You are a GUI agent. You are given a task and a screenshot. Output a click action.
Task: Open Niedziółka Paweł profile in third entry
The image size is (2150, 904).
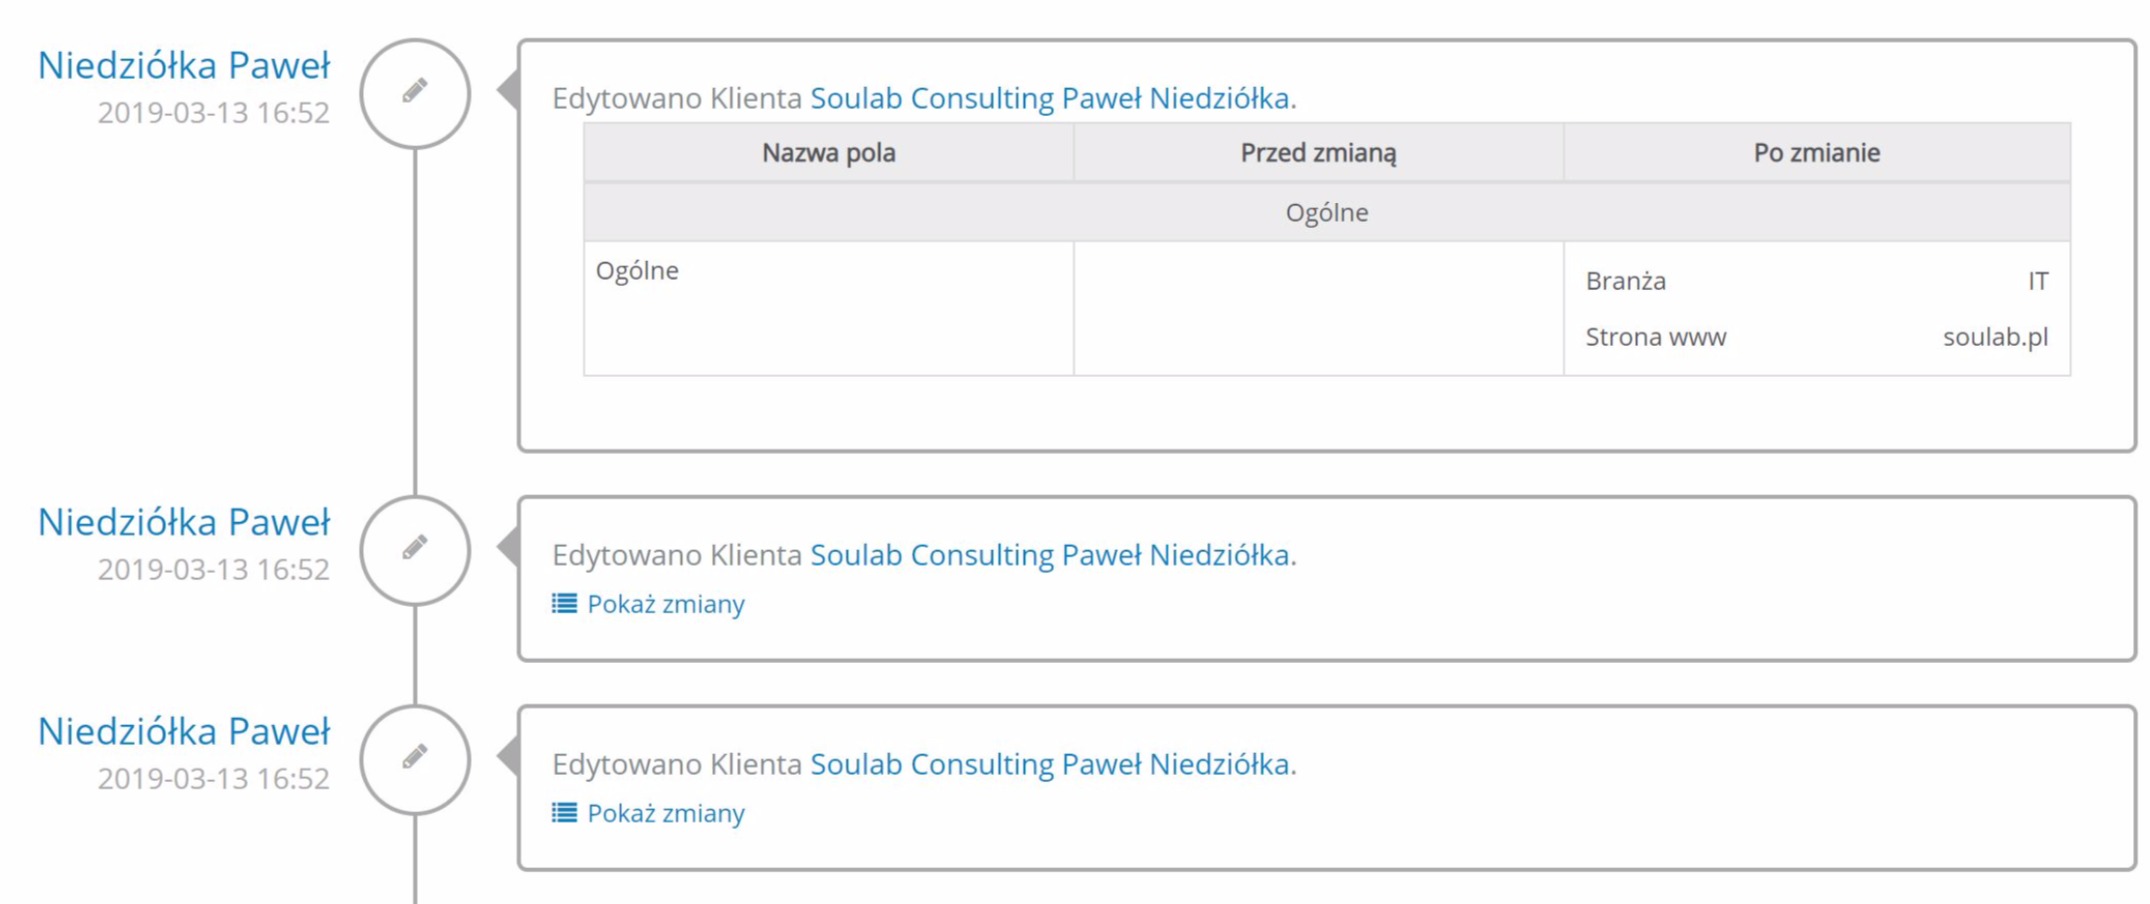184,731
